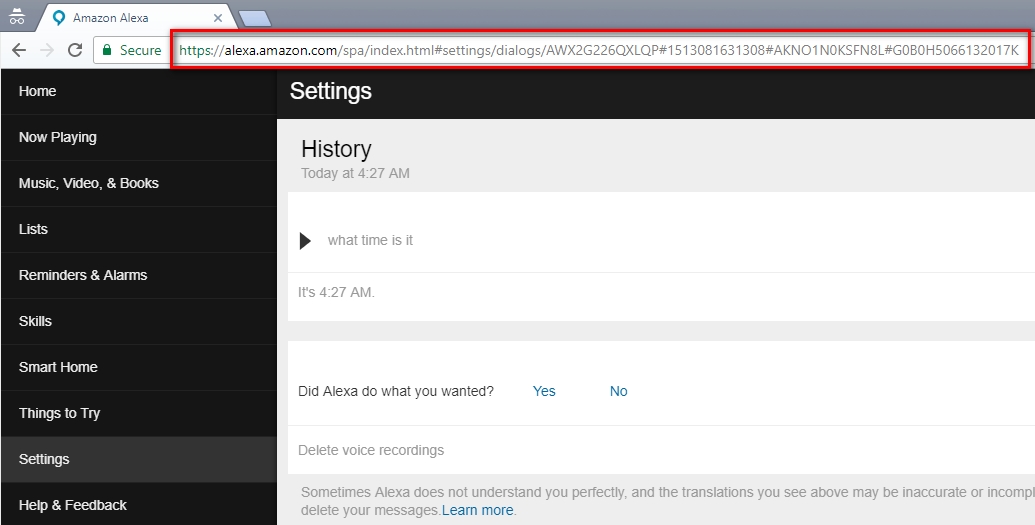This screenshot has height=525, width=1035.
Task: Click the Alexa favicon on the tab
Action: click(x=59, y=18)
